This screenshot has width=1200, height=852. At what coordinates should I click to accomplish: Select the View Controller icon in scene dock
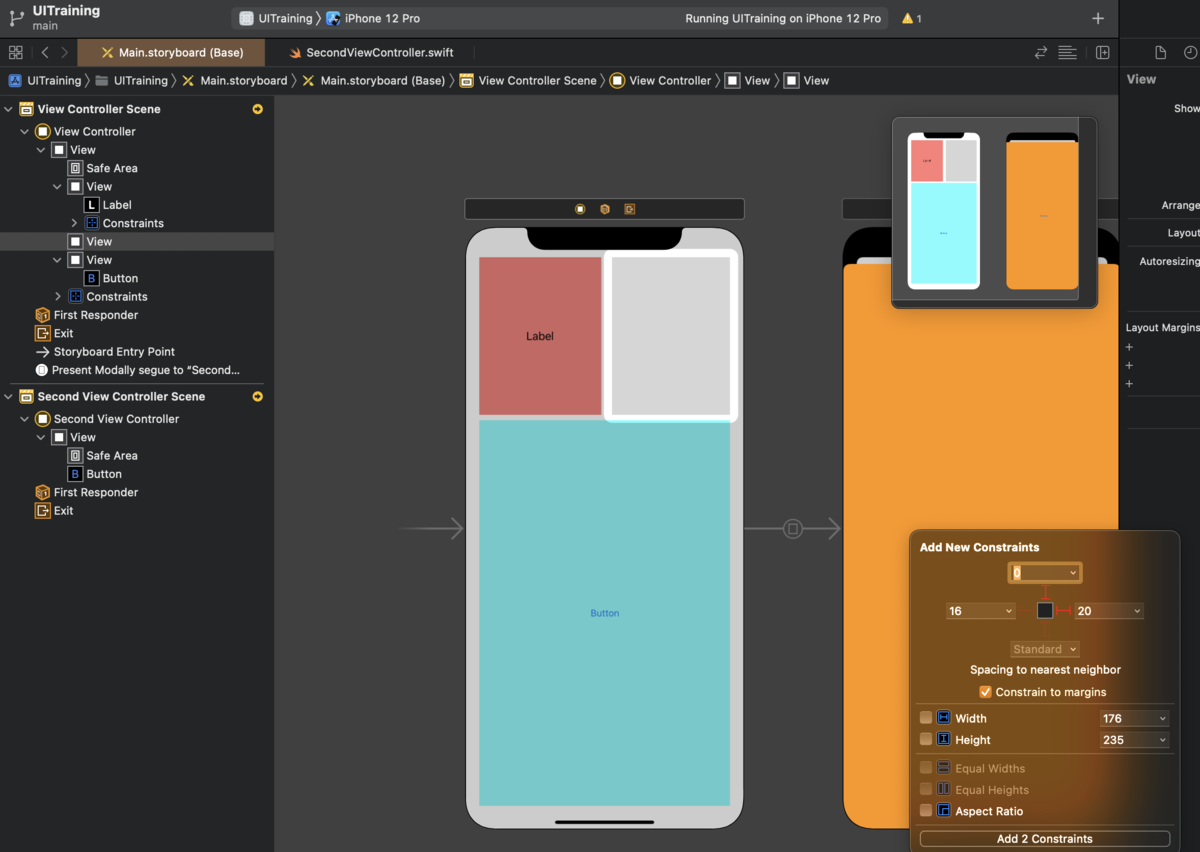point(580,209)
